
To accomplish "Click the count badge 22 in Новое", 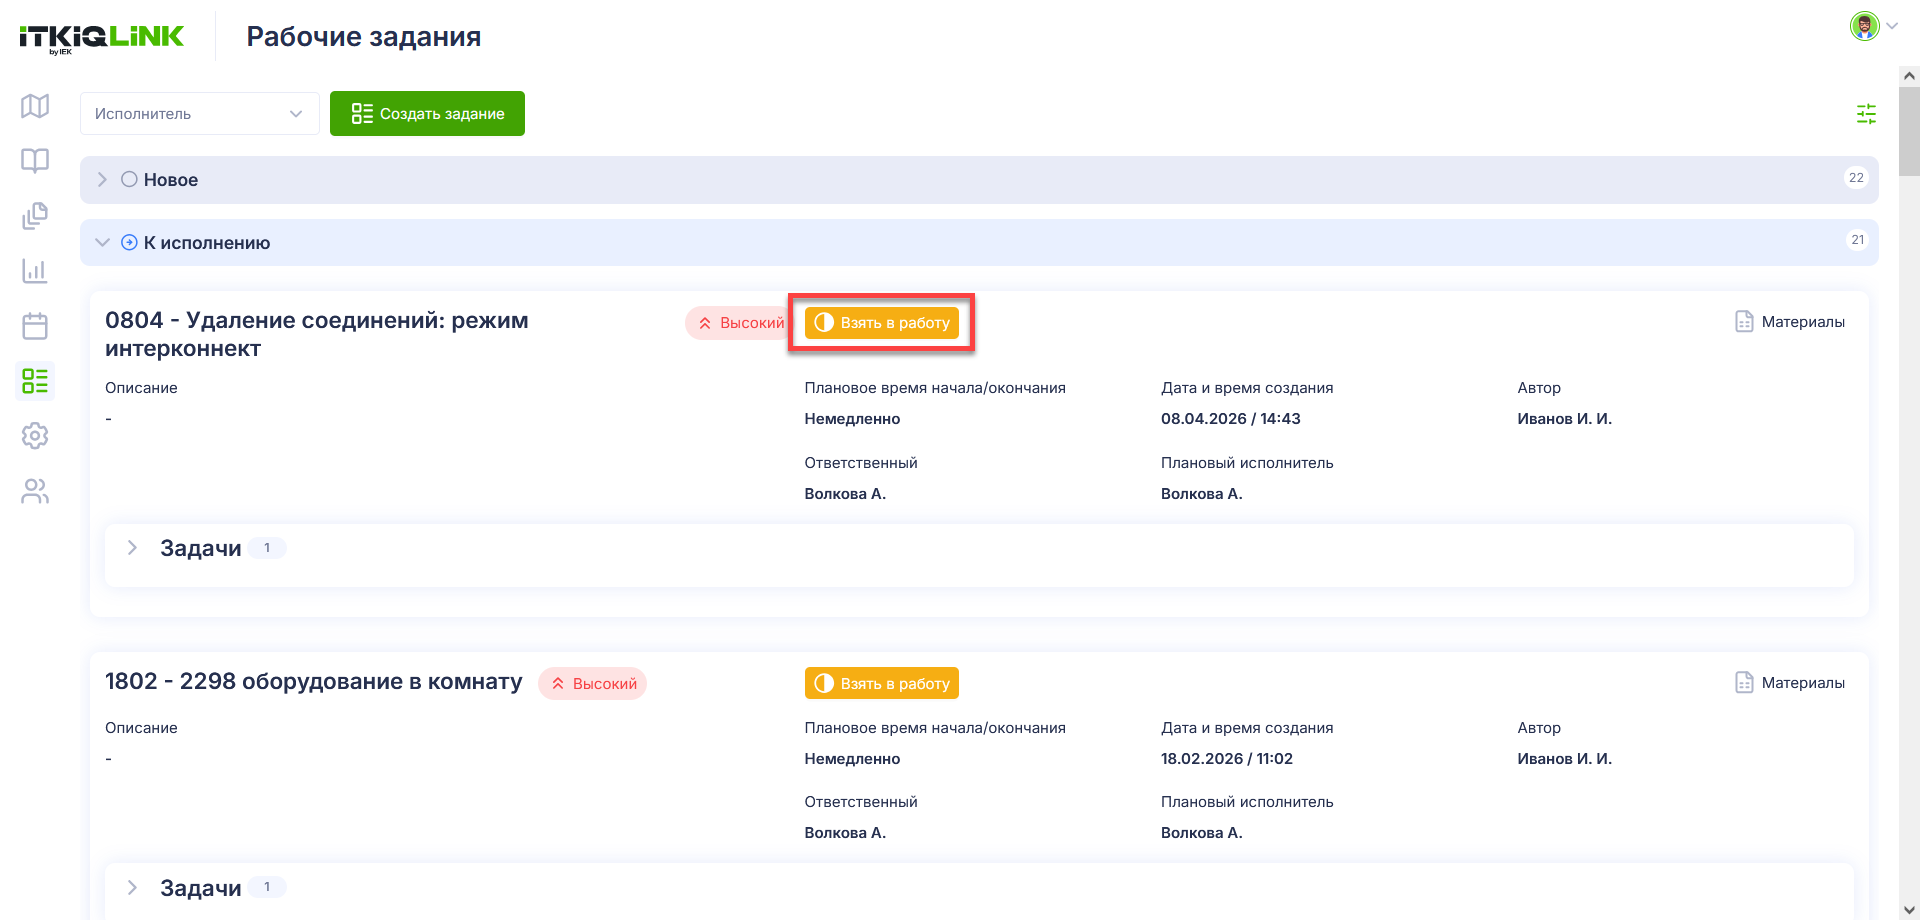I will 1856,178.
